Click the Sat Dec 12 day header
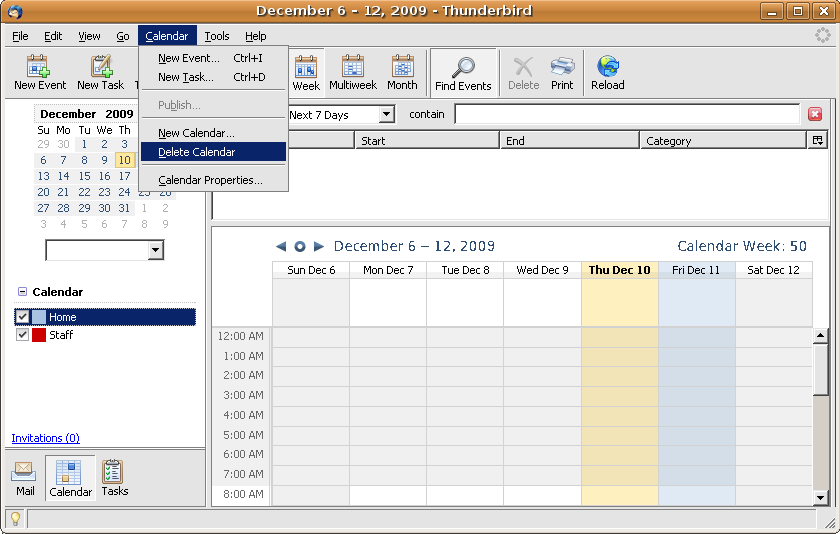 click(x=774, y=270)
